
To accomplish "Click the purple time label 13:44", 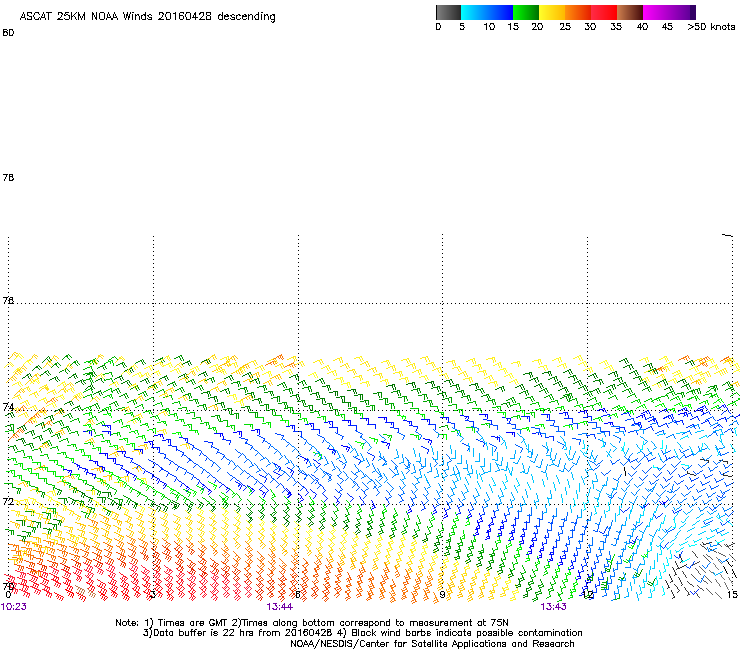I will click(279, 607).
